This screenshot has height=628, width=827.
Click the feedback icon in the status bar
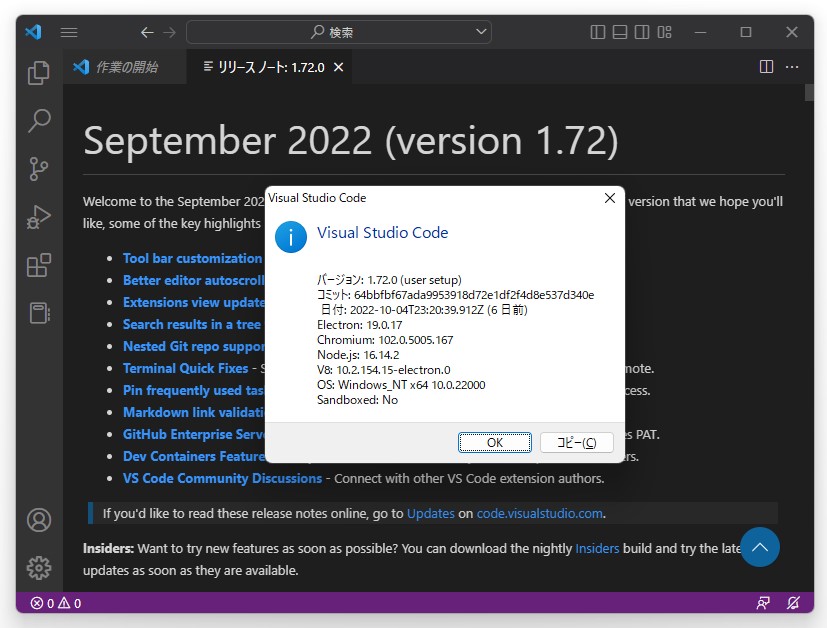click(763, 603)
